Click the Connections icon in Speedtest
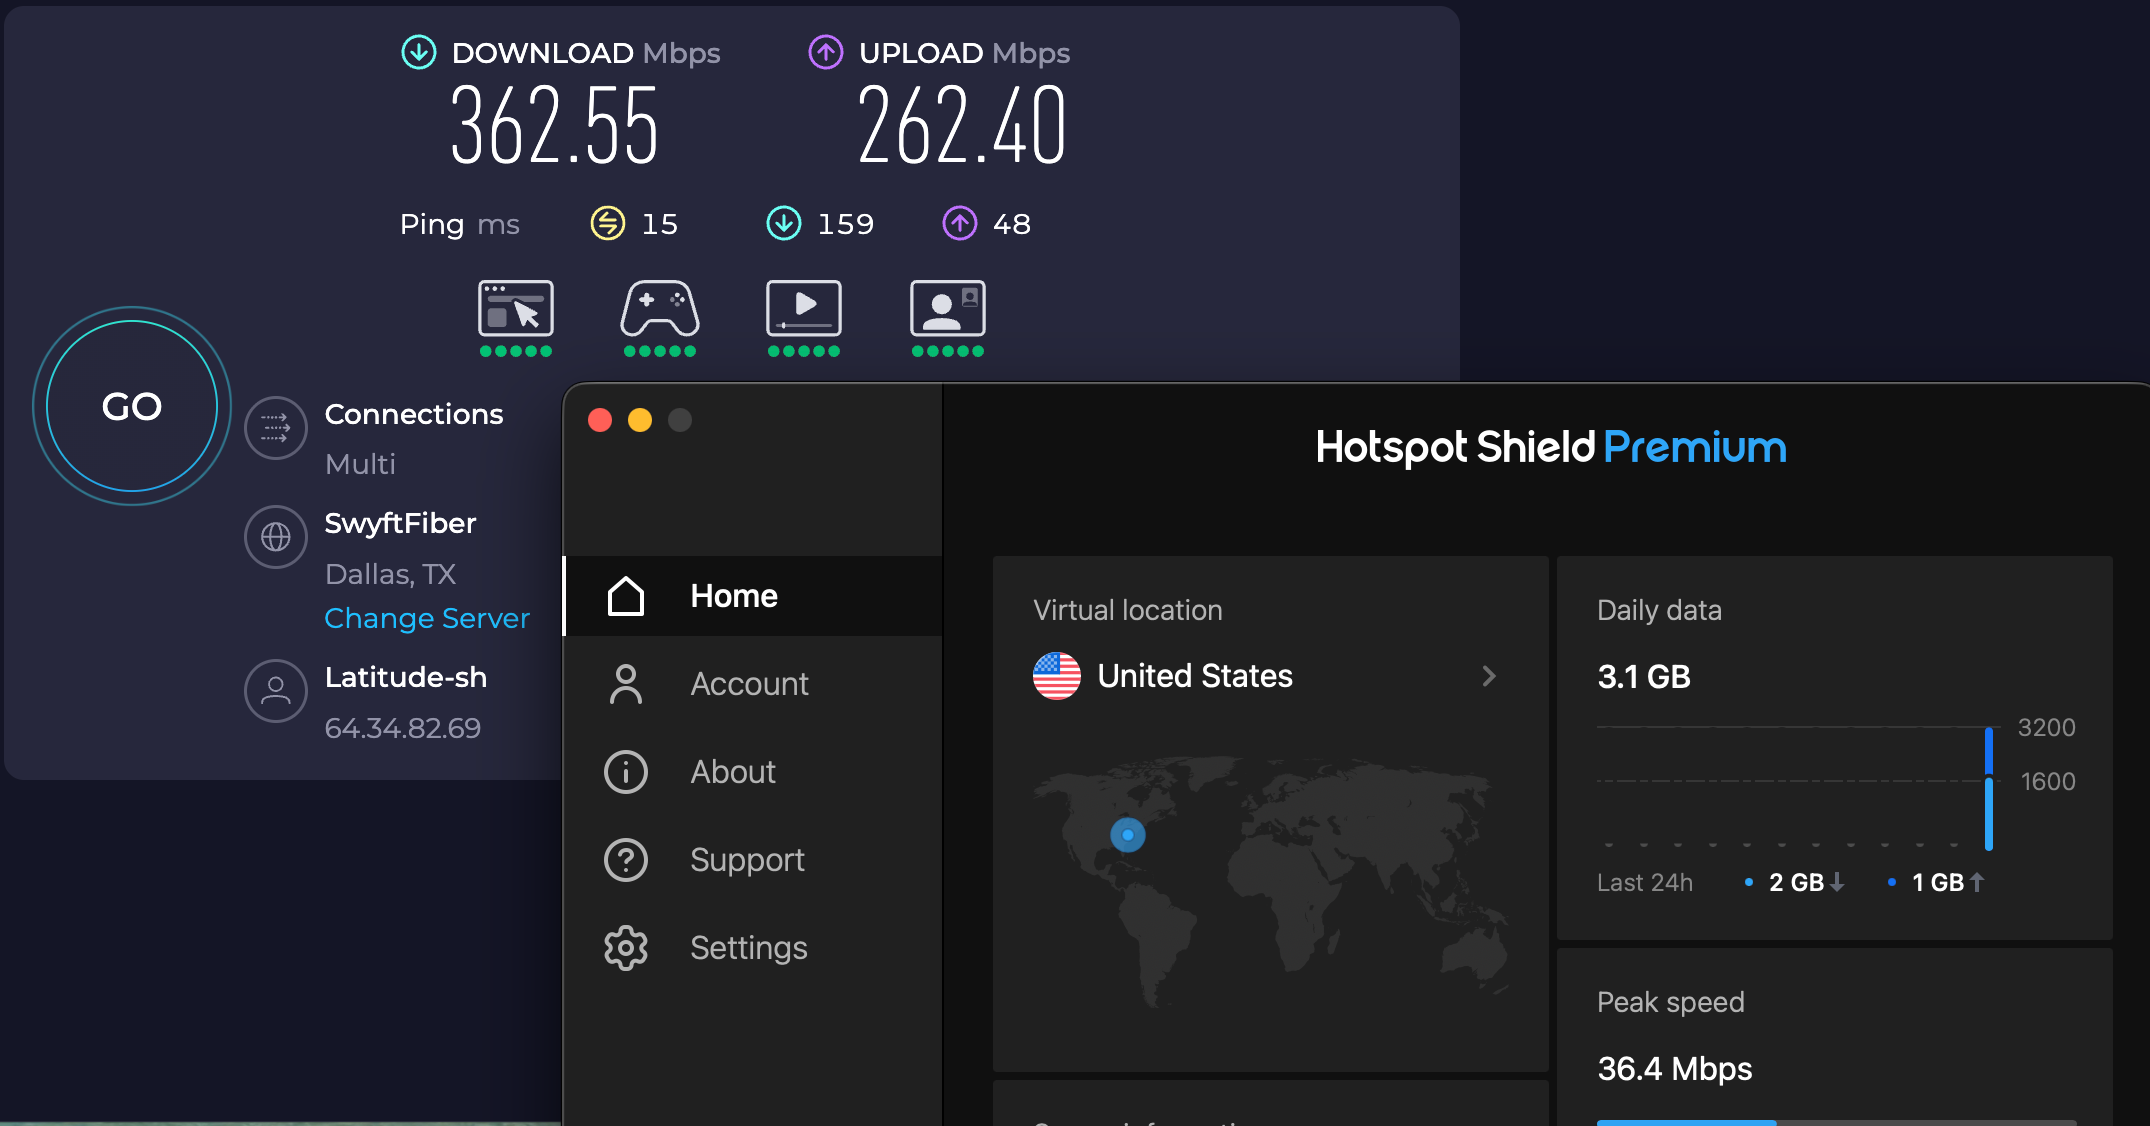Image resolution: width=2150 pixels, height=1126 pixels. 275,428
